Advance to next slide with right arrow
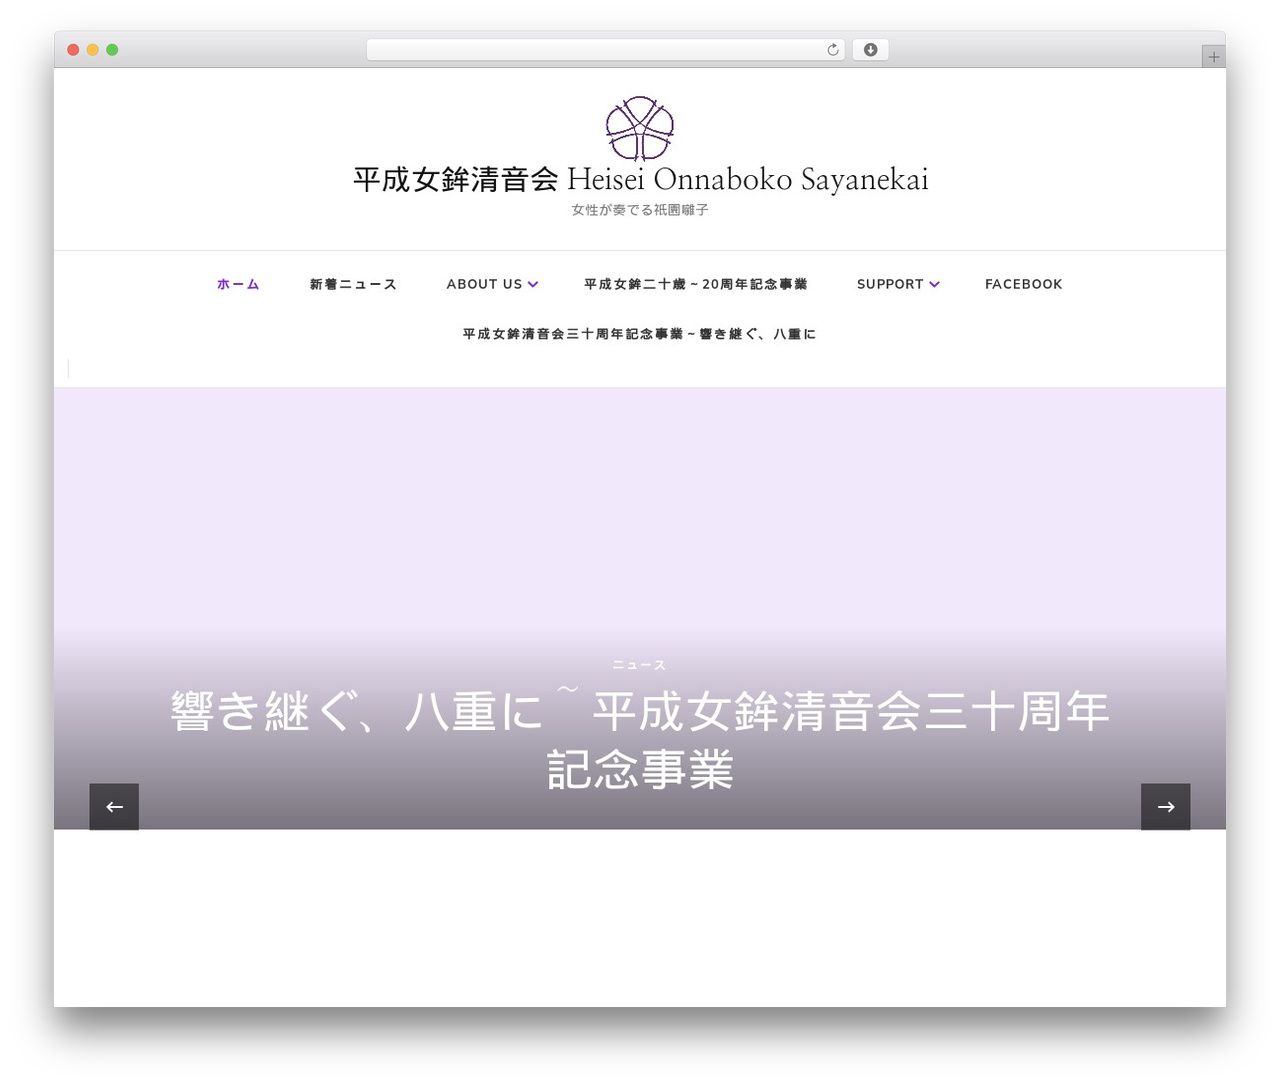 1166,807
